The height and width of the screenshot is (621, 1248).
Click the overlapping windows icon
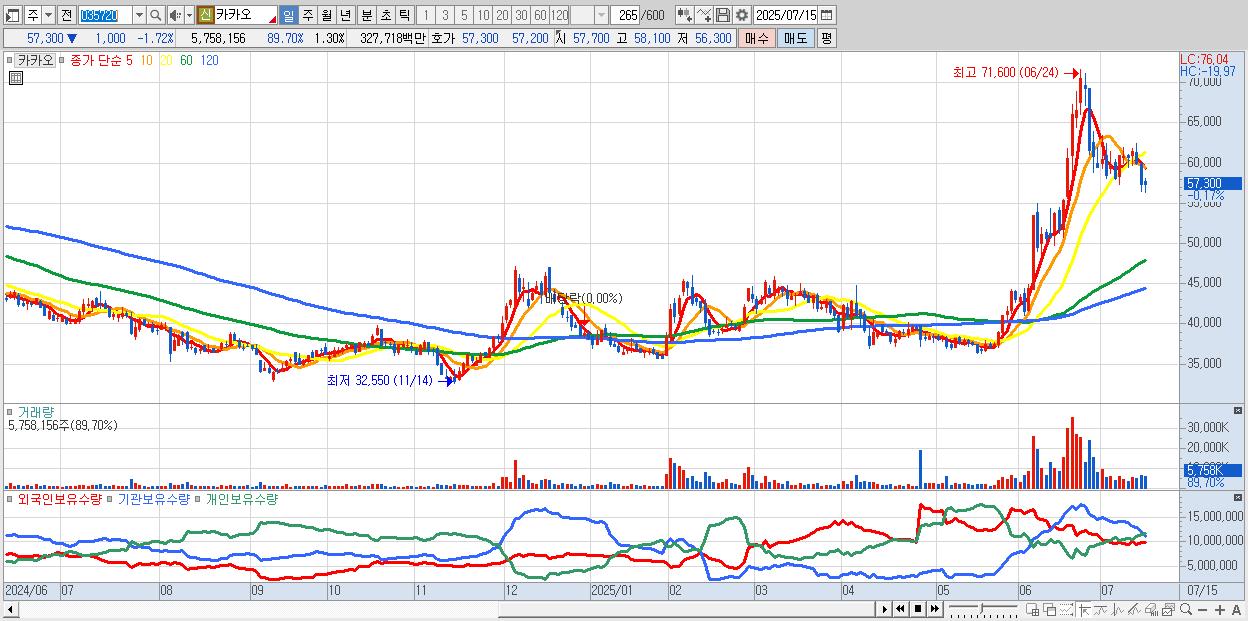click(x=1050, y=610)
